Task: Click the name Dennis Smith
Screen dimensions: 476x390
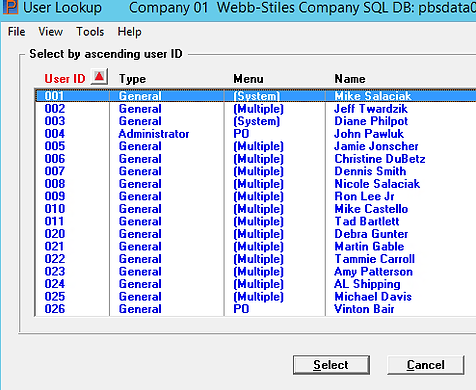Action: coord(370,171)
